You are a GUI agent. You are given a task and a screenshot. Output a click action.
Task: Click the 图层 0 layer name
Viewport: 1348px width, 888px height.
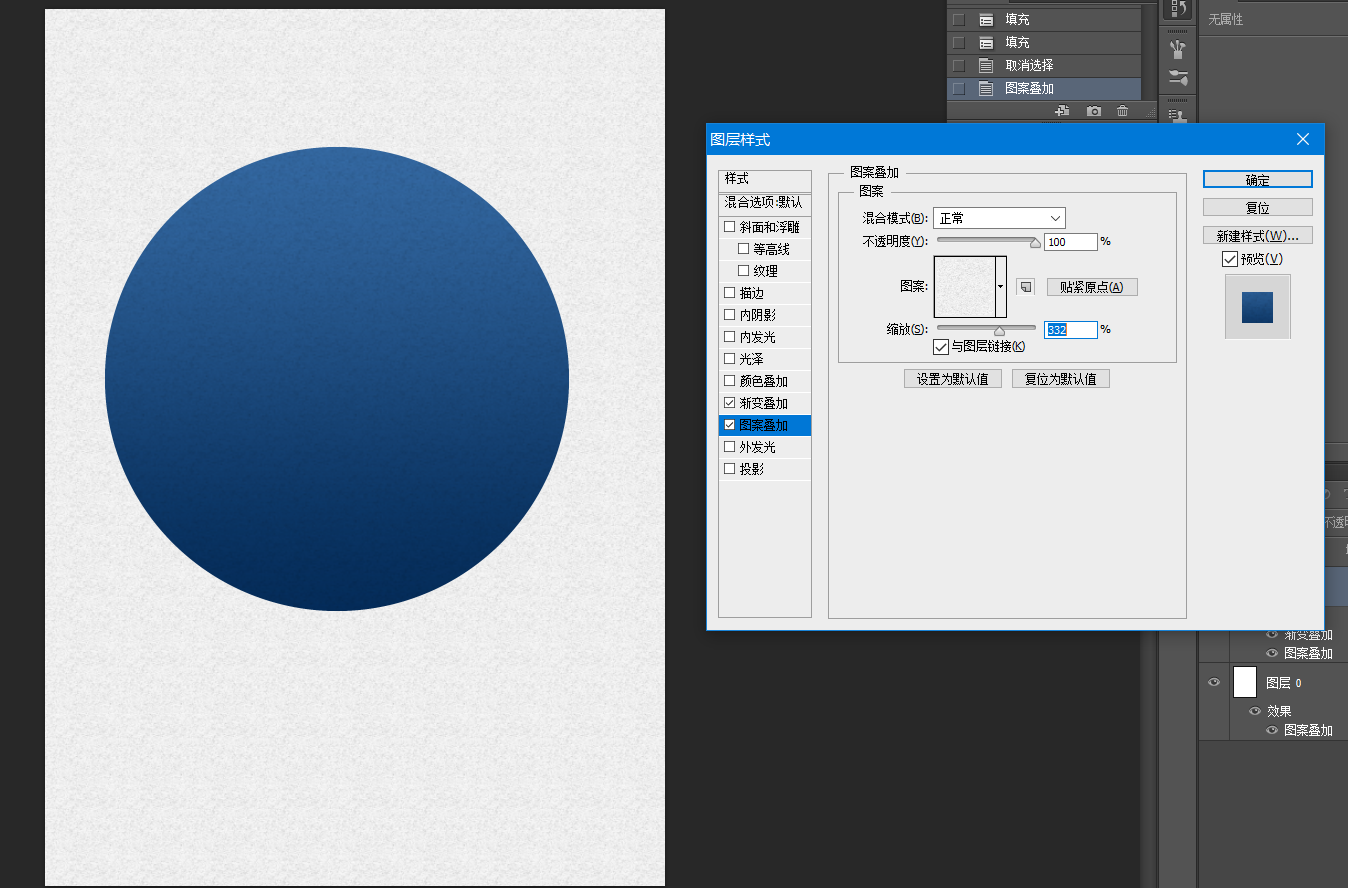[x=1284, y=683]
